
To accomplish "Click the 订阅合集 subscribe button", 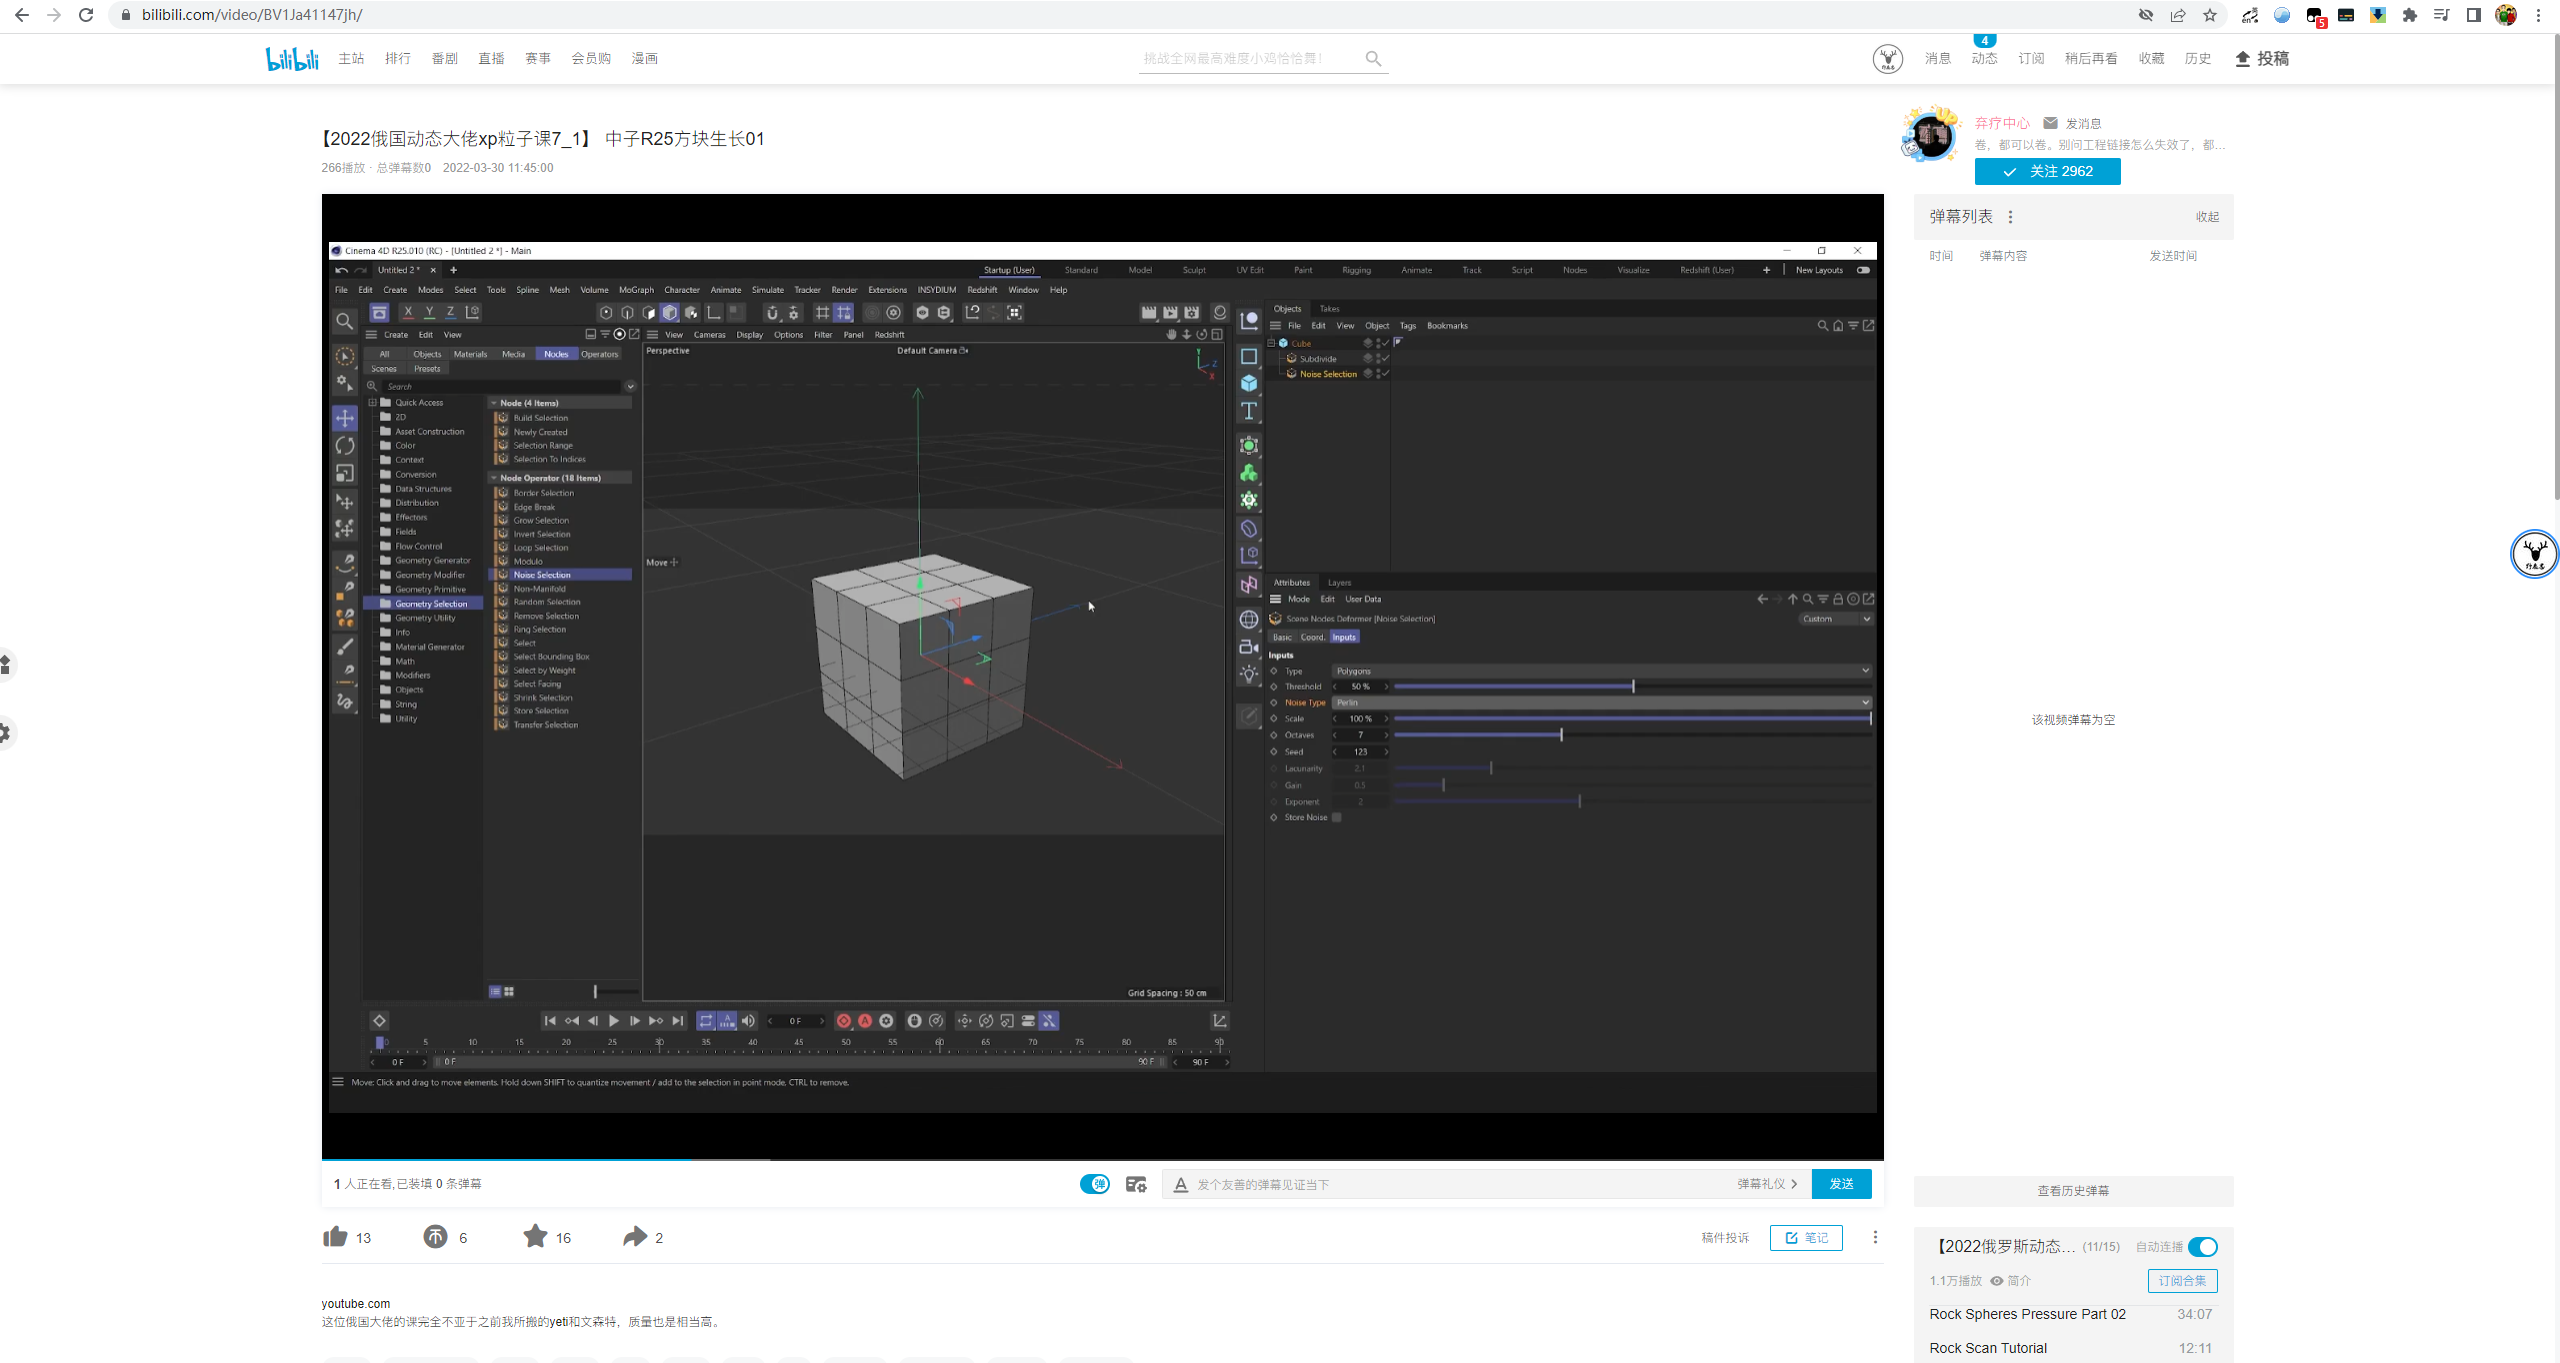I will coord(2182,1281).
